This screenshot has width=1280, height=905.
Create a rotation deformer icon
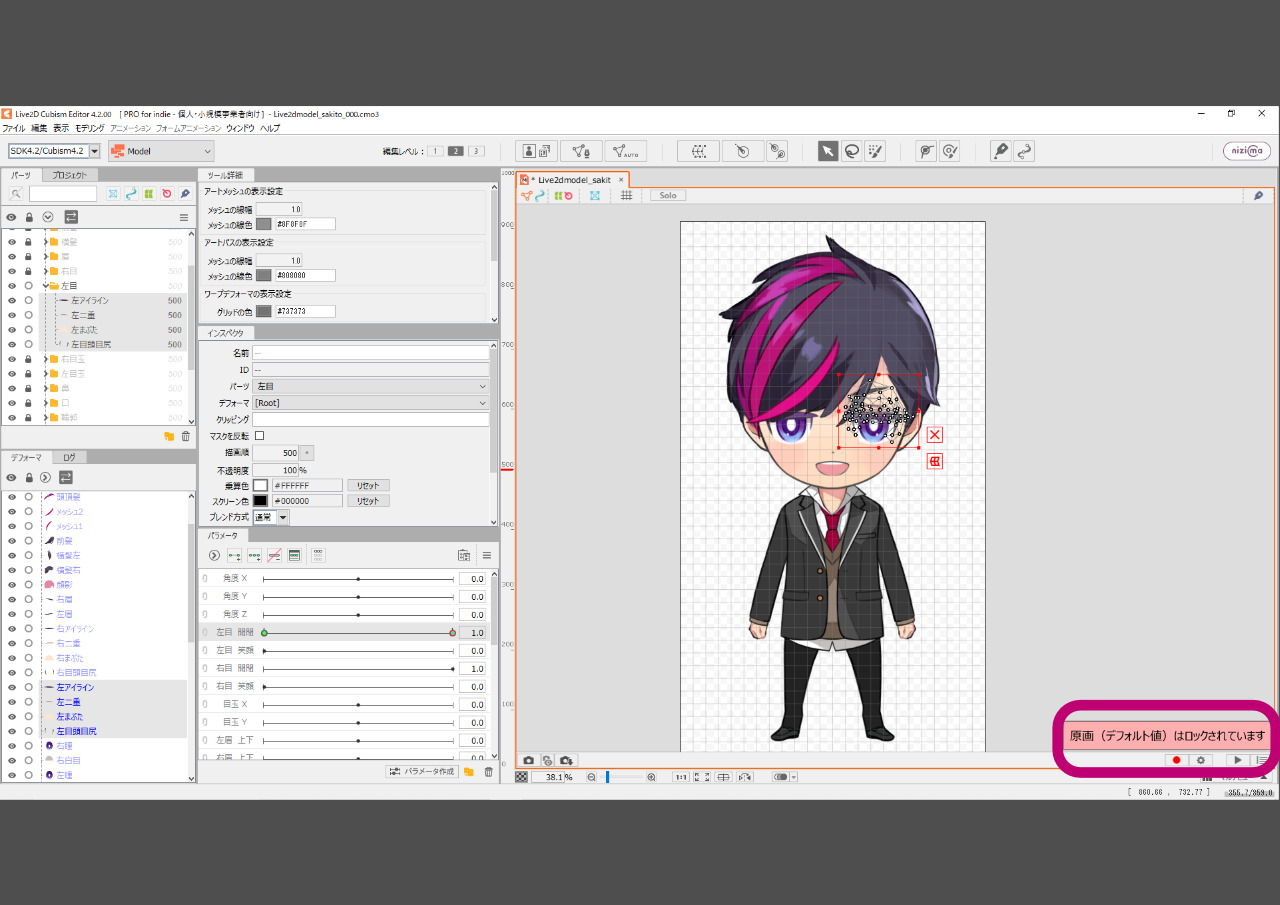point(742,151)
